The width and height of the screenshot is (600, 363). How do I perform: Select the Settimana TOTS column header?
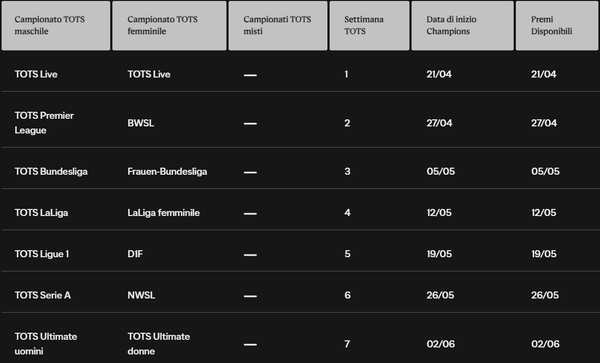[369, 26]
